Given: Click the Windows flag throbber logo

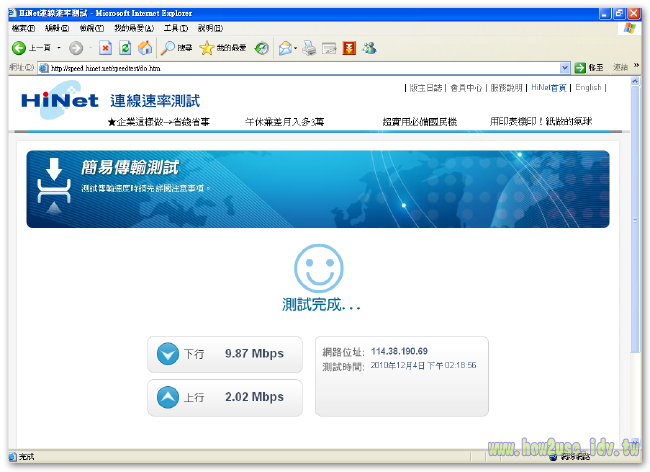Looking at the screenshot, I should click(x=629, y=28).
